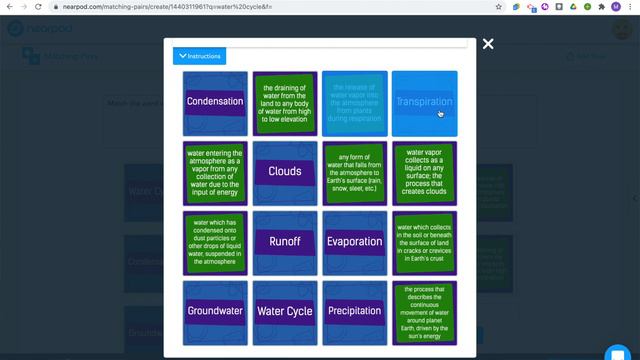Click the Nearpod logo in background page

40,28
